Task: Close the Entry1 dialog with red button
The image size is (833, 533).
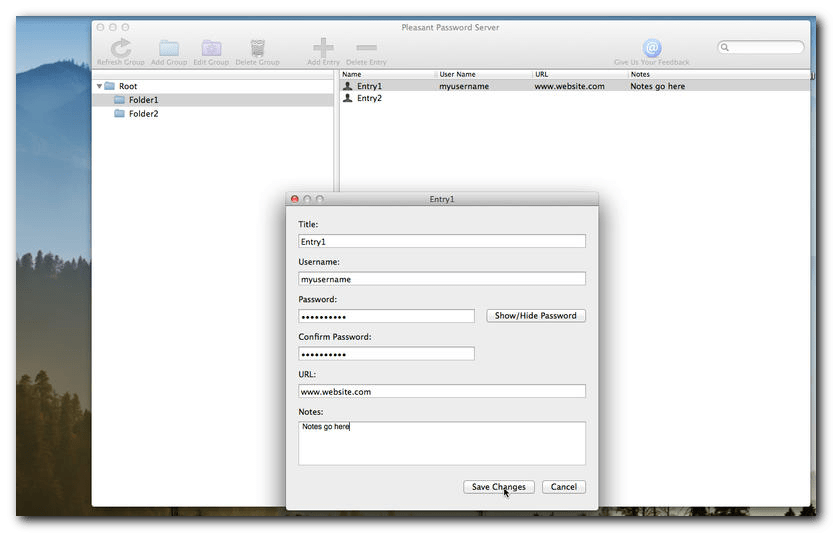Action: pos(295,199)
